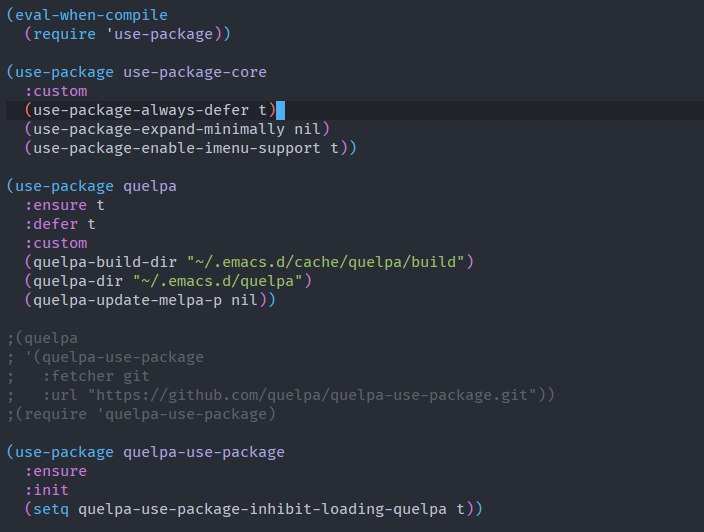Click 'use-package-enable-imenu-support' variable
The height and width of the screenshot is (532, 704).
(176, 148)
